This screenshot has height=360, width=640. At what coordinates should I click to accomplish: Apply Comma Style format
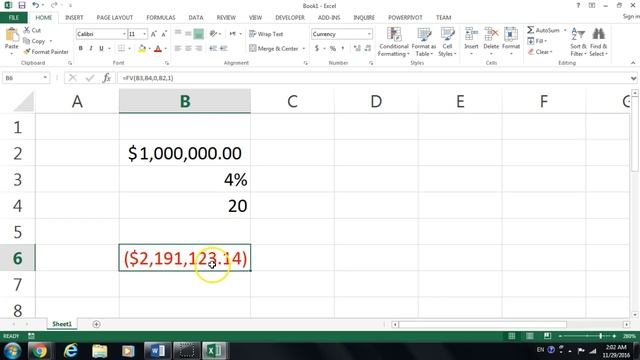point(343,48)
